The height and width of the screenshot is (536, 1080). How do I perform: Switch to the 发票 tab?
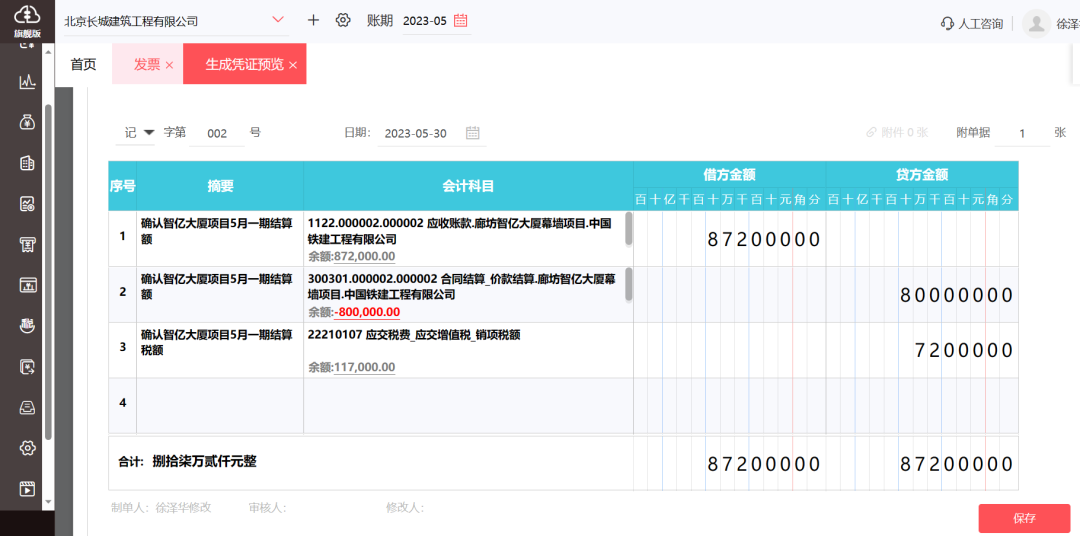click(x=147, y=64)
